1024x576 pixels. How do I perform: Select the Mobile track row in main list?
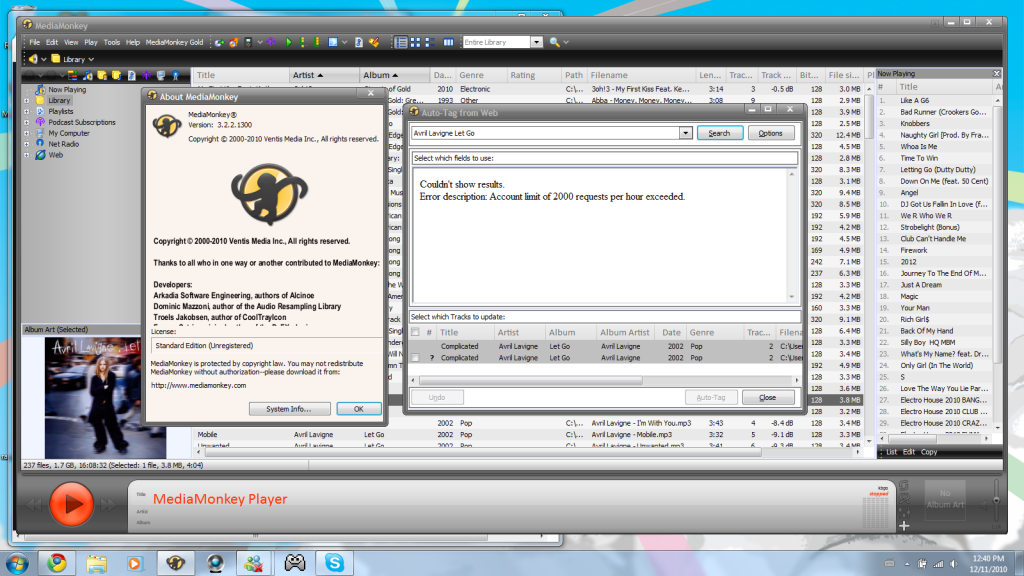click(x=528, y=434)
